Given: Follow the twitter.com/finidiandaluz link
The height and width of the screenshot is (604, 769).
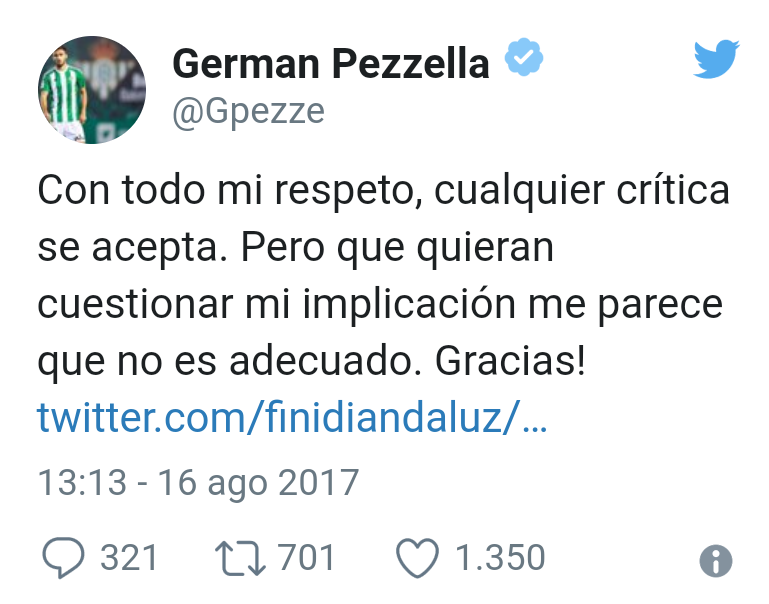Looking at the screenshot, I should [292, 417].
